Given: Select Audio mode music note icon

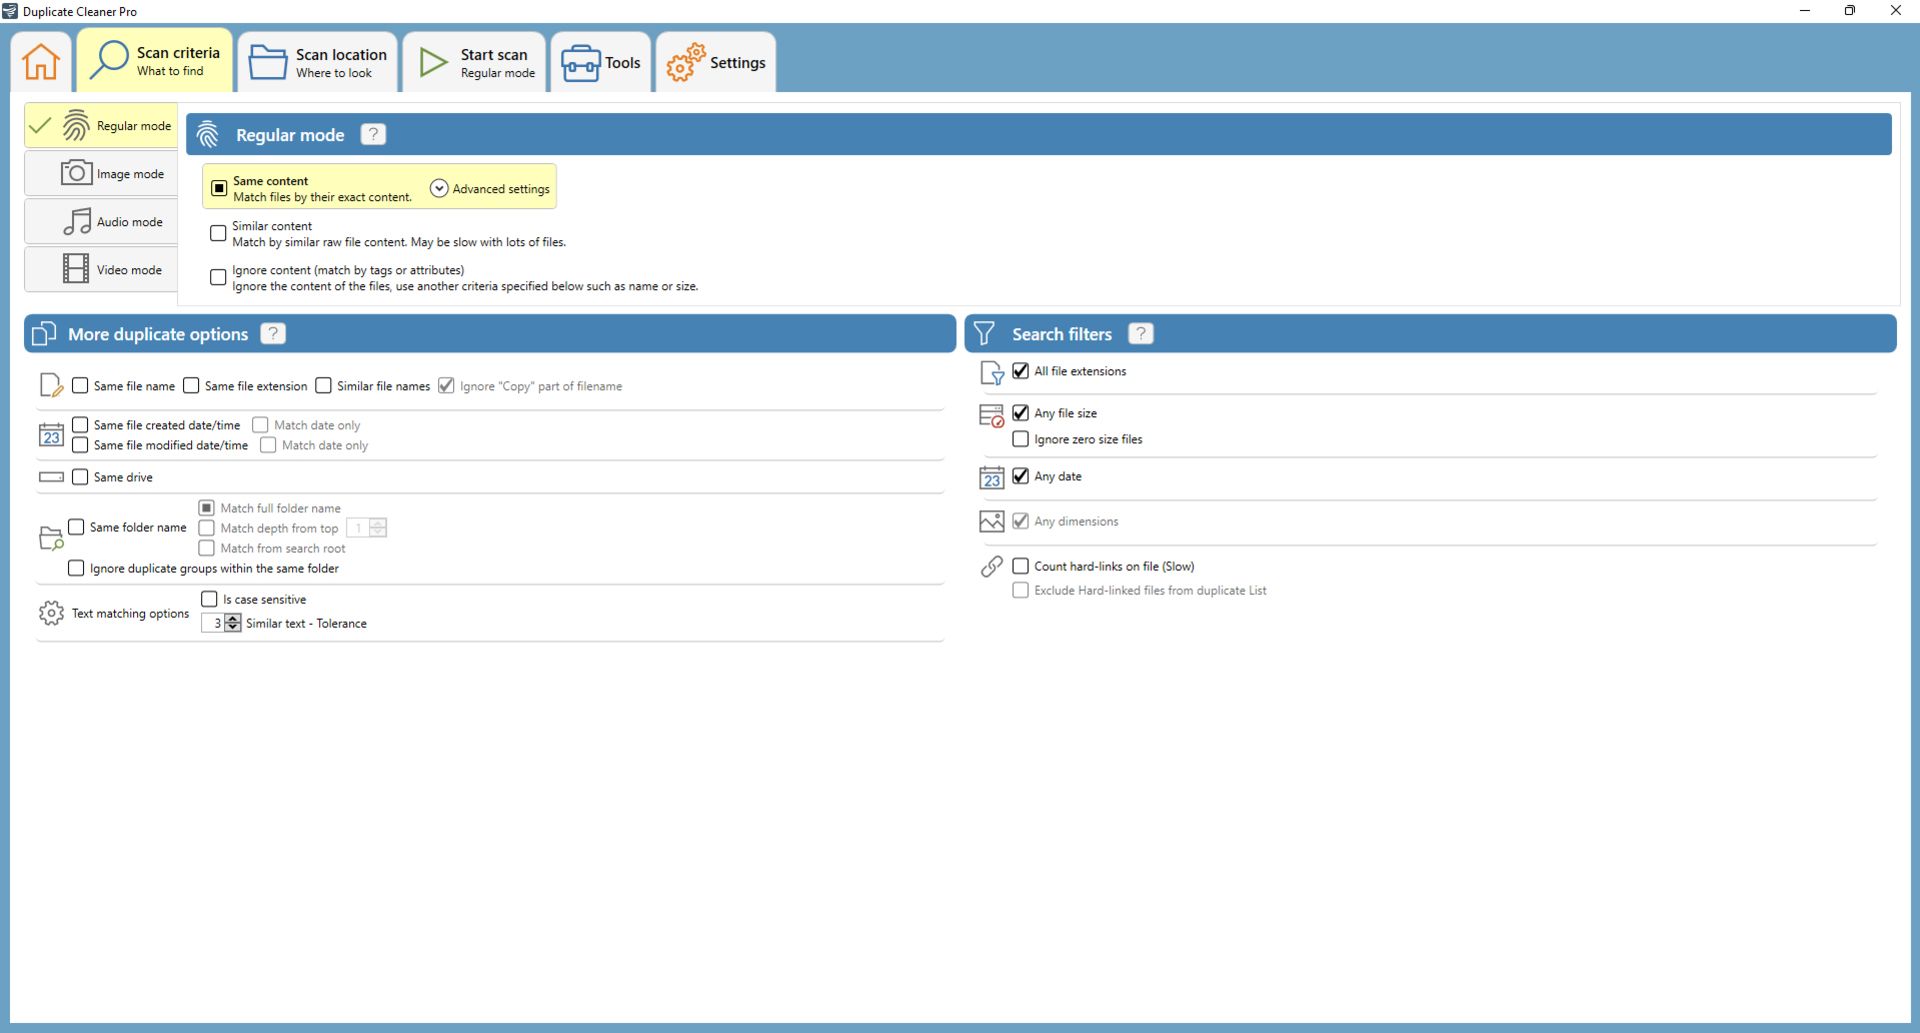Looking at the screenshot, I should [77, 221].
